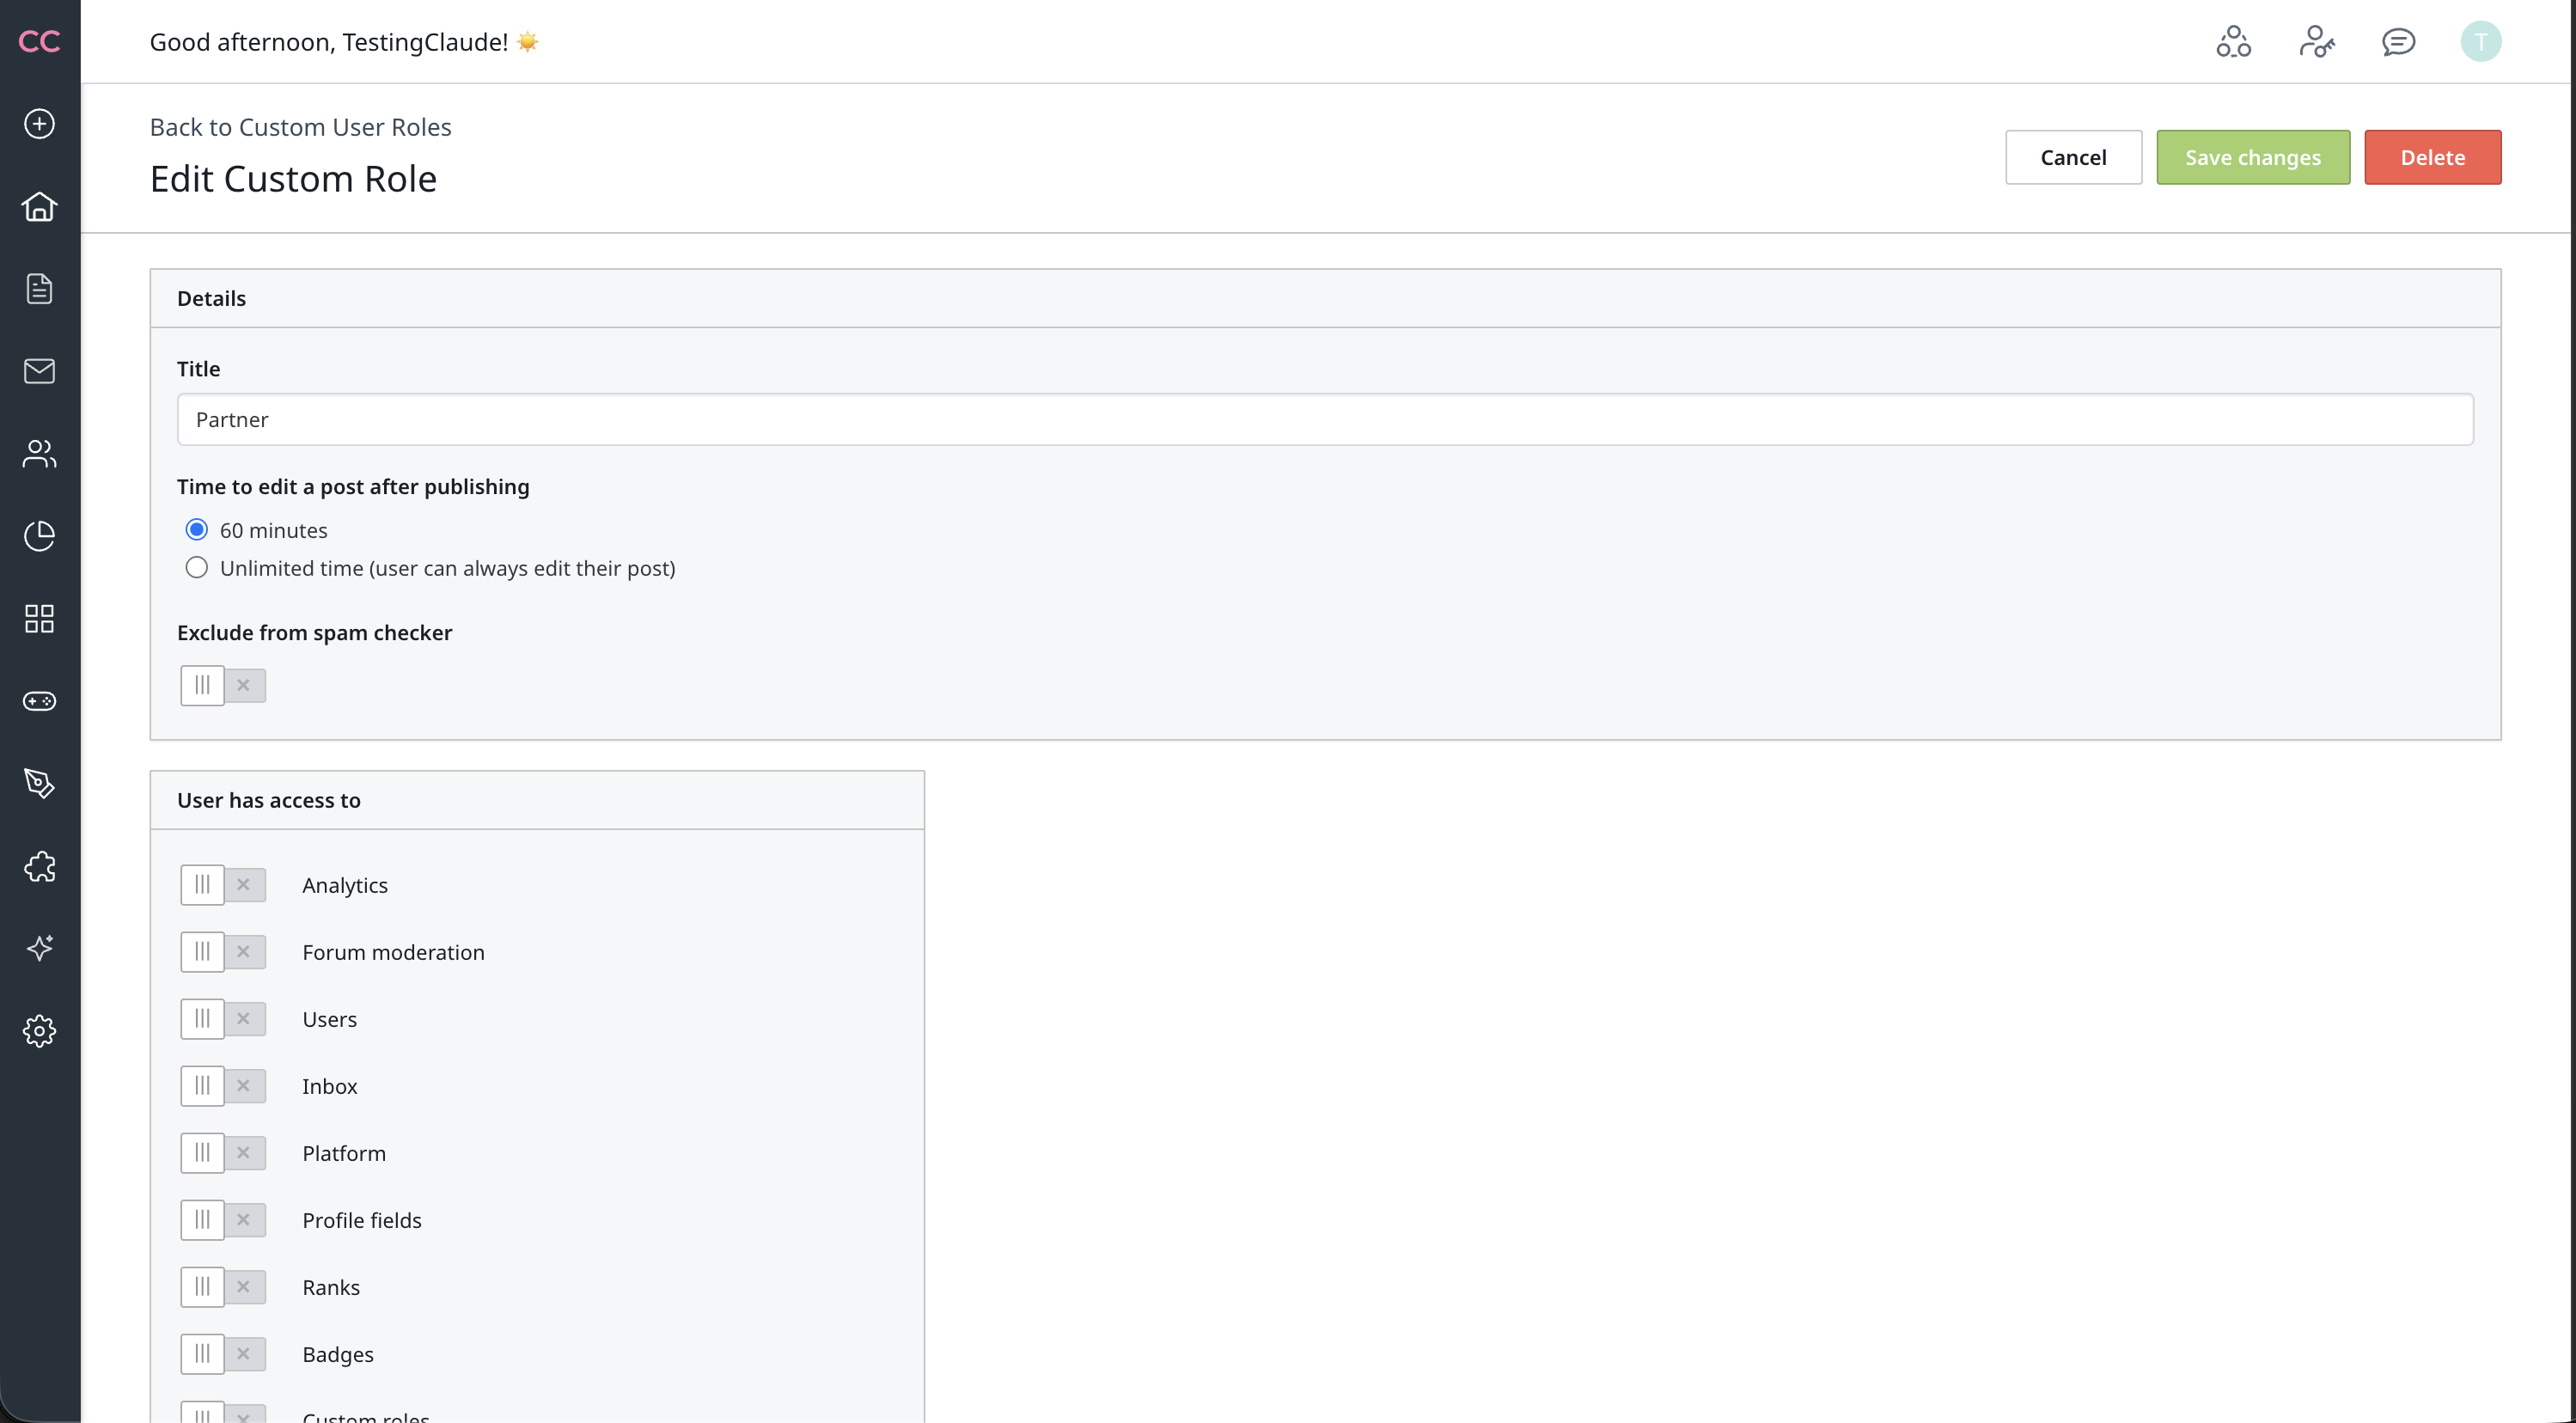Click the red Delete button

tap(2432, 157)
